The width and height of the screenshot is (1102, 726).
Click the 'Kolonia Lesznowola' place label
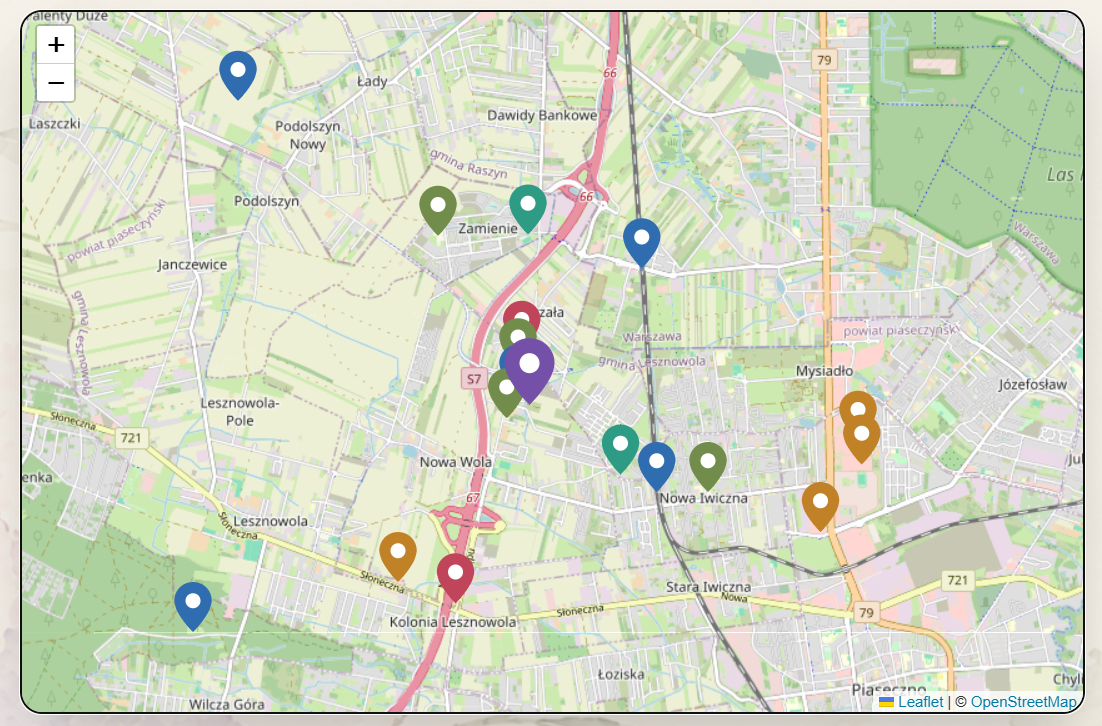[453, 622]
